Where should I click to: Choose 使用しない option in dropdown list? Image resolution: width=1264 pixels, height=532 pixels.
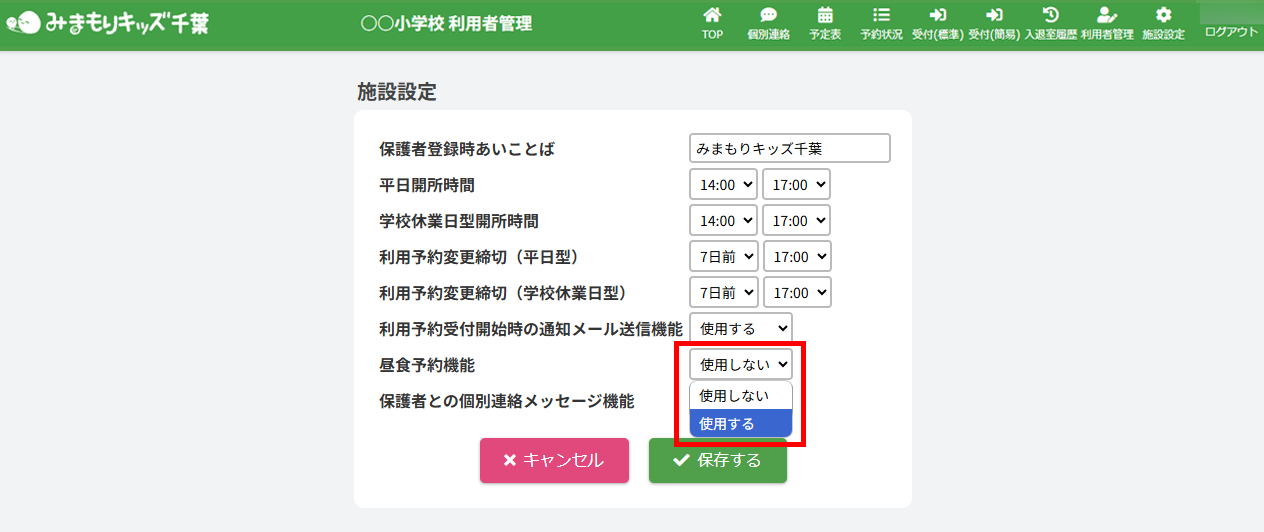point(740,396)
